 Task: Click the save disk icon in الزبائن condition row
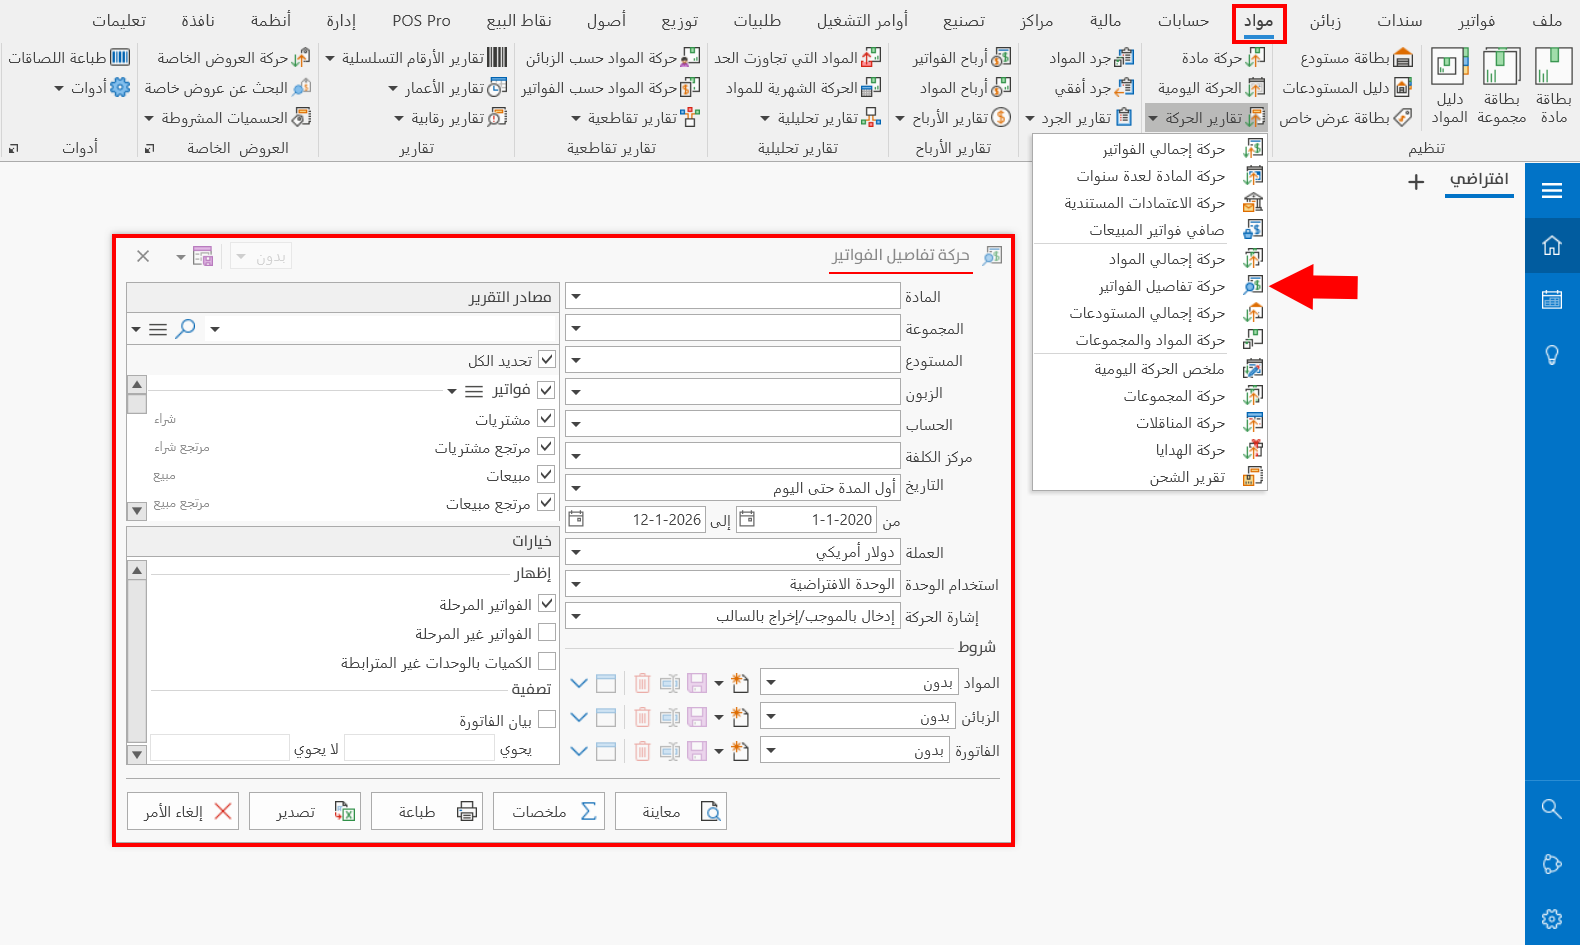tap(697, 717)
